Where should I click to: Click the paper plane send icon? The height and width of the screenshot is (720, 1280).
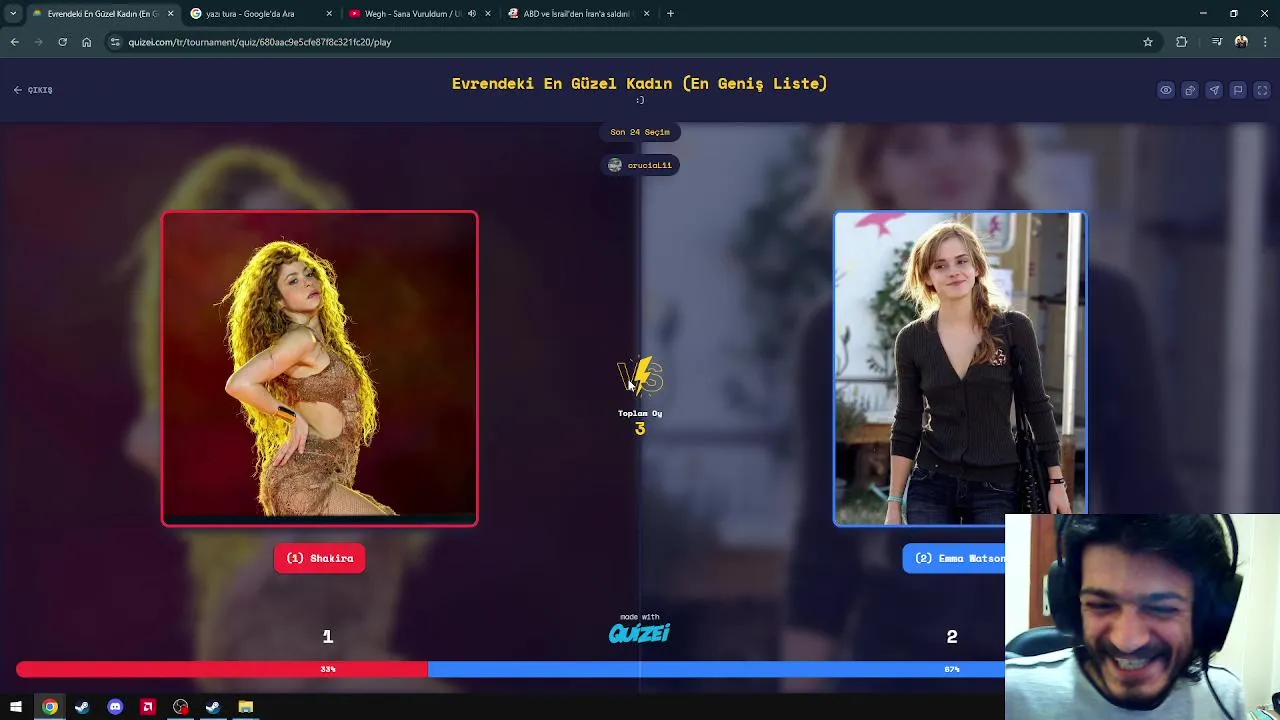pos(1214,90)
